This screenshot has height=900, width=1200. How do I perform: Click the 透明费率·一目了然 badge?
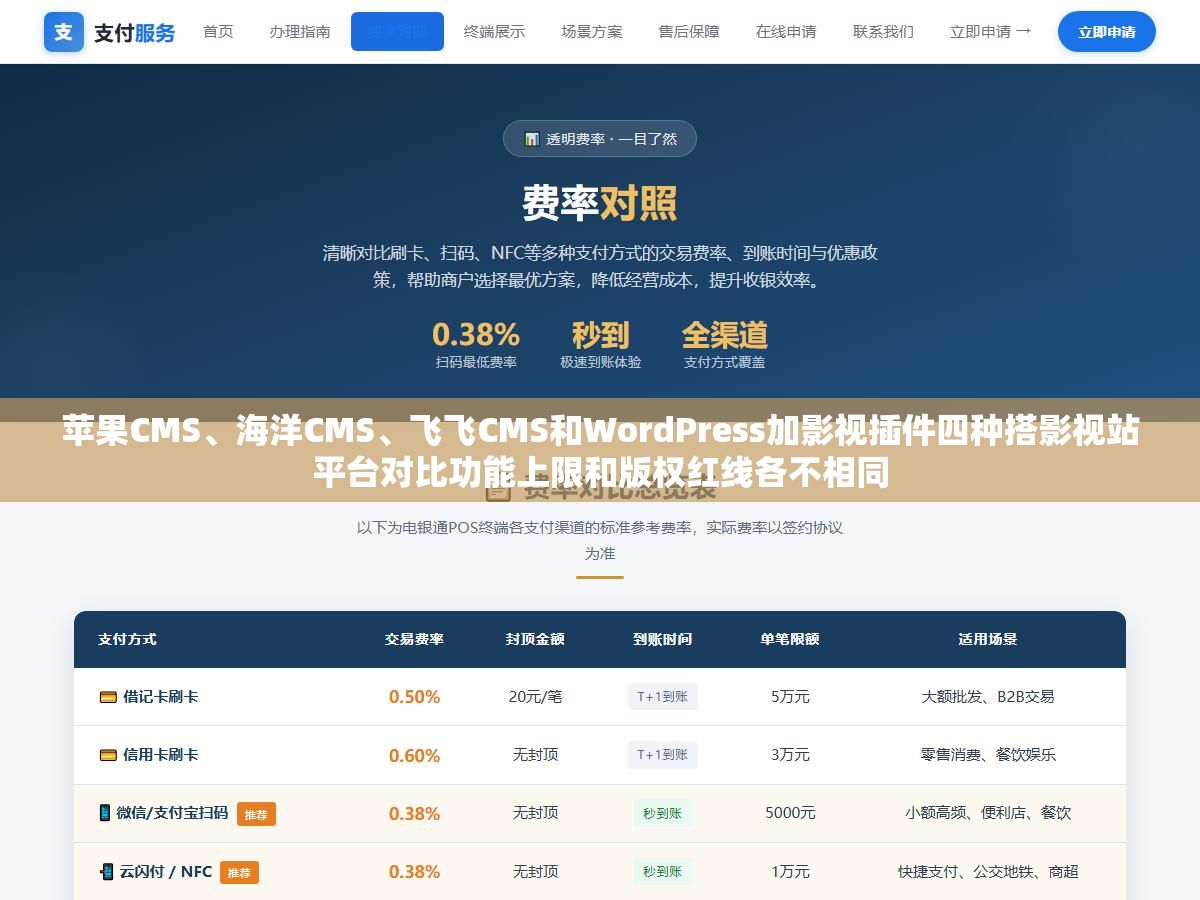click(600, 139)
